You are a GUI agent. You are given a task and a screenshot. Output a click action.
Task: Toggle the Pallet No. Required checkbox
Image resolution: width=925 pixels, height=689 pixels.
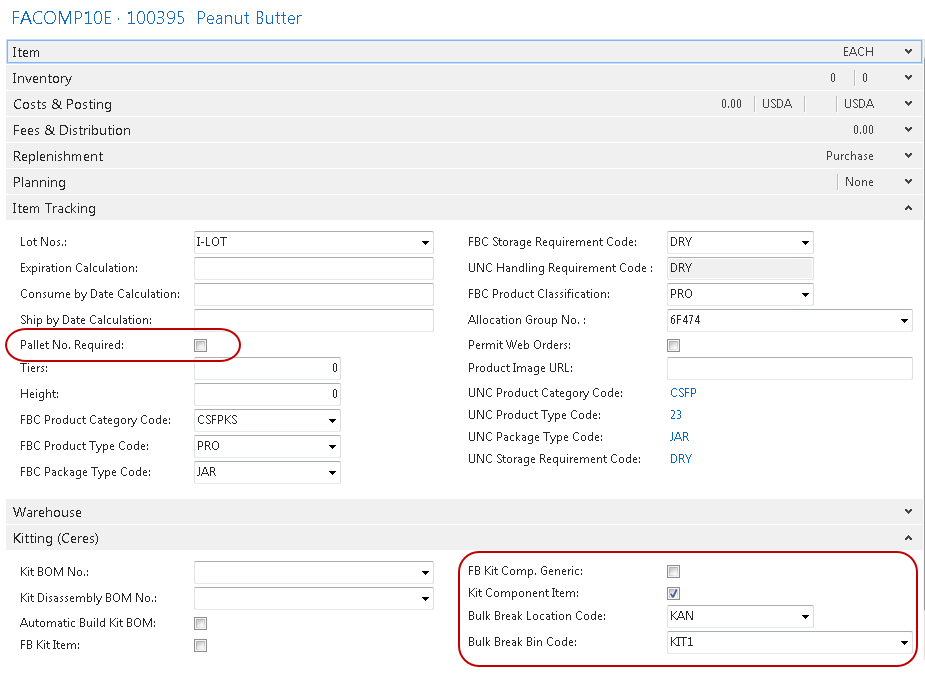[x=201, y=346]
